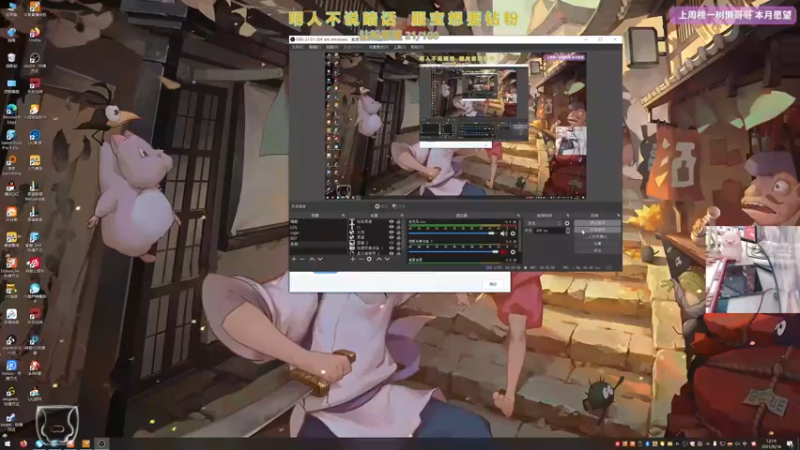Viewport: 800px width, 450px height.
Task: Enable Studio Mode (工作室模式) button
Action: [x=597, y=236]
